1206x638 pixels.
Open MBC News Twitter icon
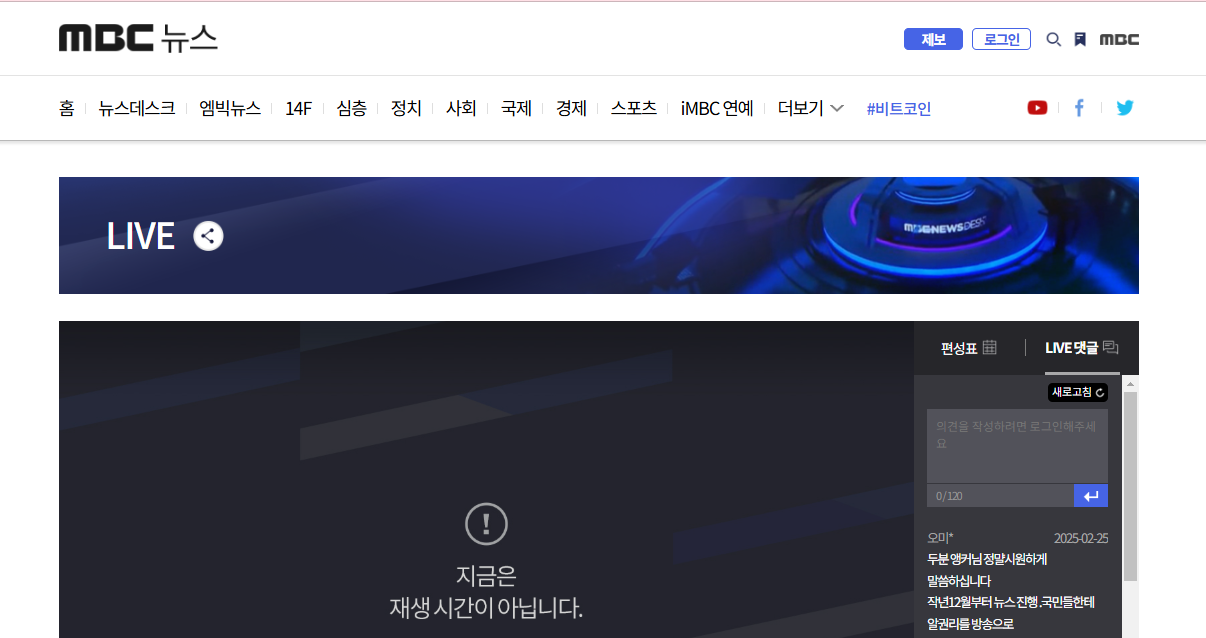point(1125,107)
